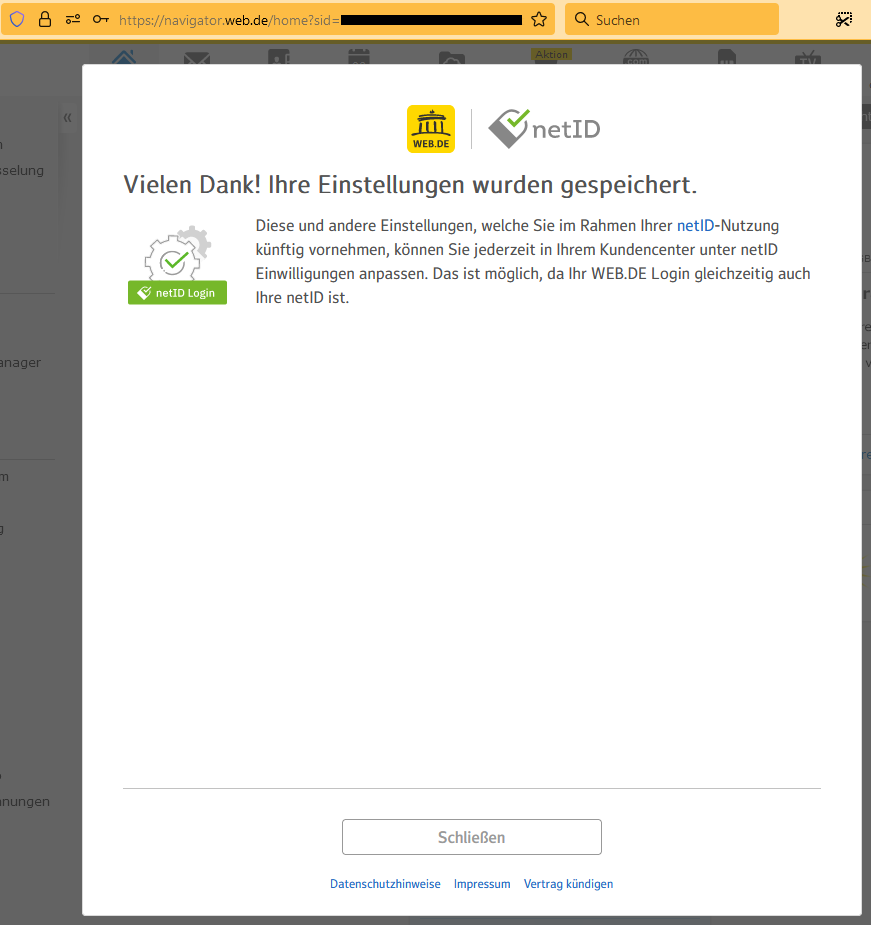Click the dimmed document icon in navigation

click(x=727, y=58)
